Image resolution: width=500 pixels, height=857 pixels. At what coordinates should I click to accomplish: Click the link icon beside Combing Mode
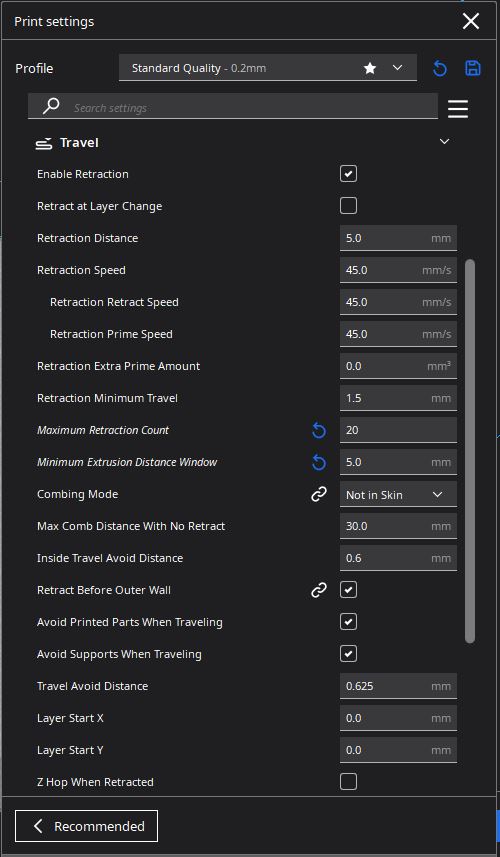(x=319, y=495)
